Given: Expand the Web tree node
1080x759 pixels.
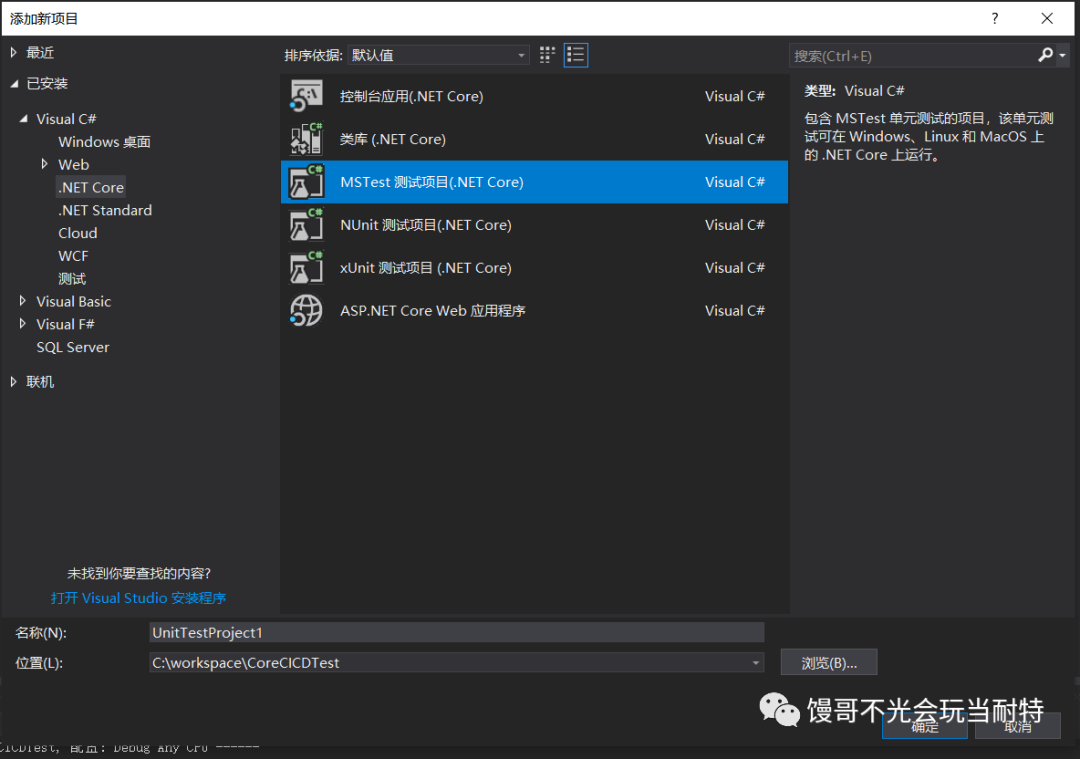Looking at the screenshot, I should [44, 164].
